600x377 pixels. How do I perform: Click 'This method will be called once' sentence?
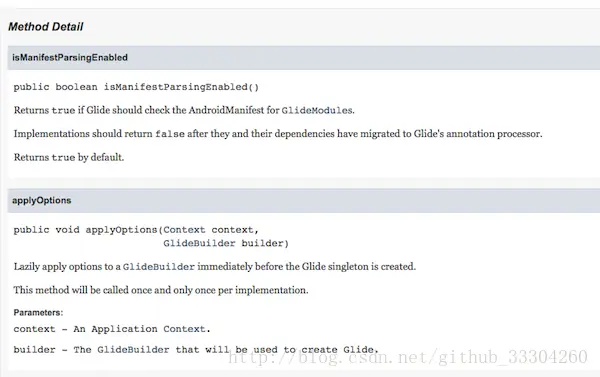pyautogui.click(x=161, y=290)
